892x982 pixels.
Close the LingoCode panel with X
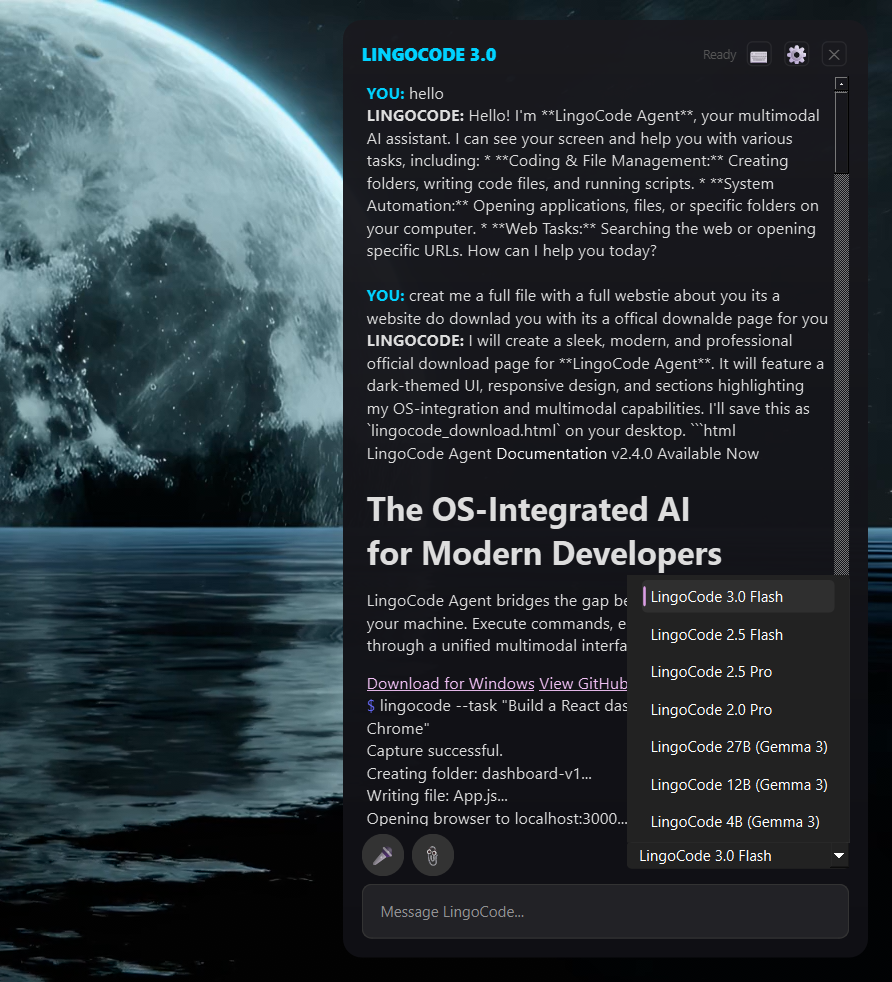click(x=834, y=54)
